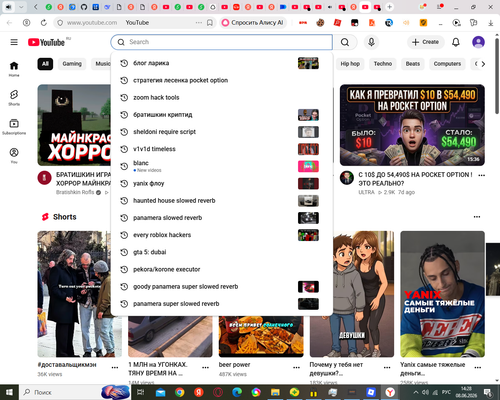Click the microphone voice search icon
This screenshot has width=500, height=400.
pos(371,42)
